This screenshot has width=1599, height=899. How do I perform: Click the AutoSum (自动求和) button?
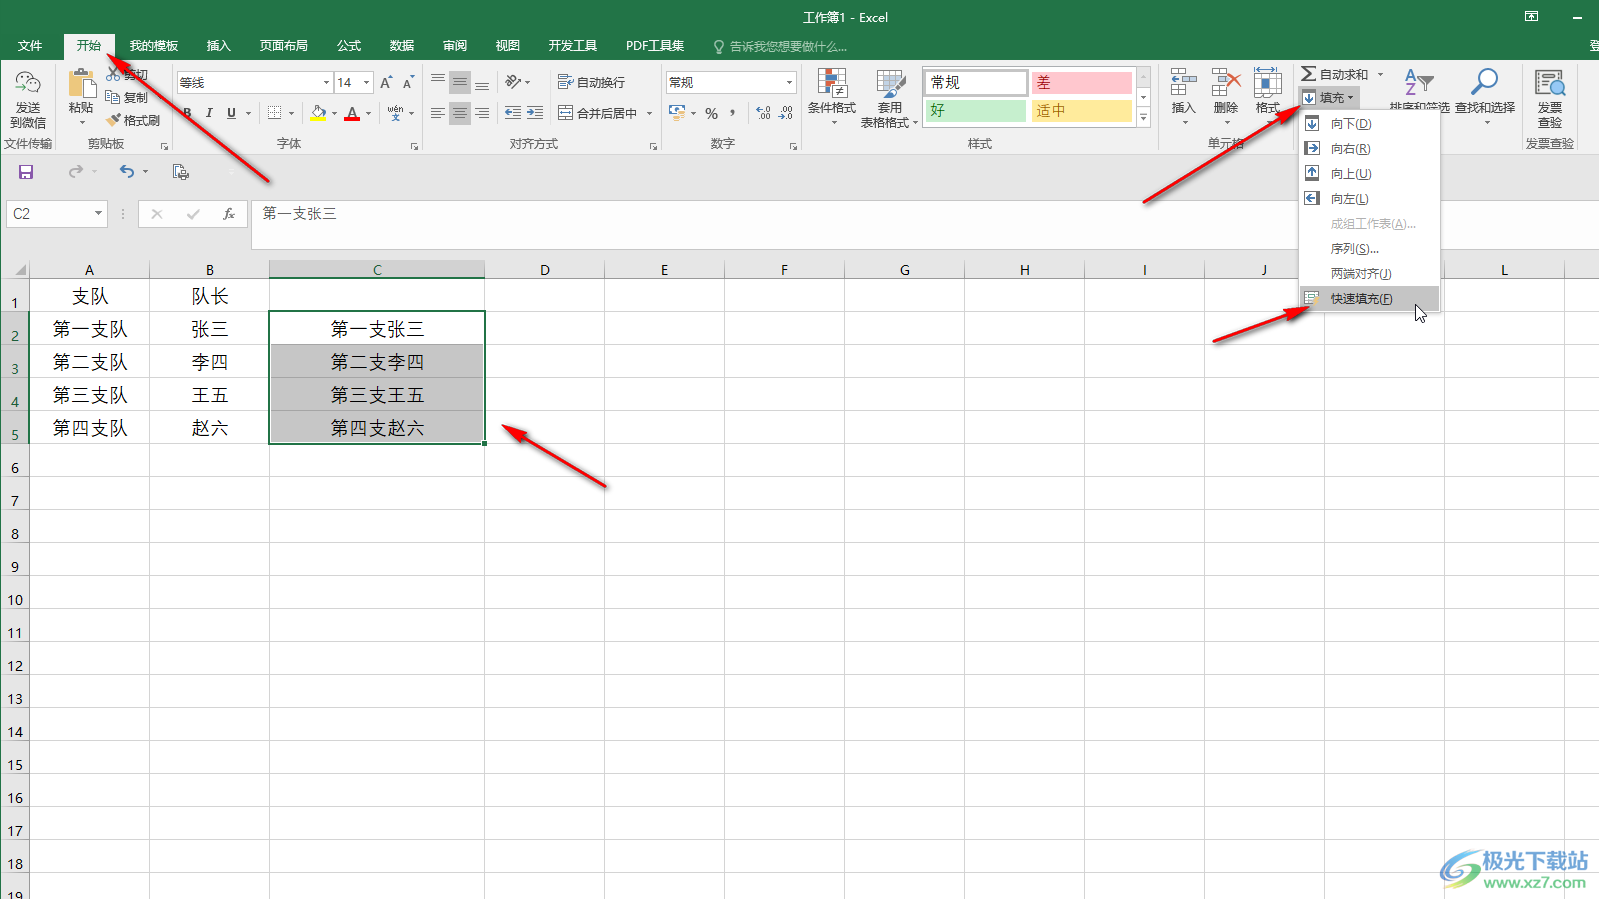pyautogui.click(x=1335, y=74)
